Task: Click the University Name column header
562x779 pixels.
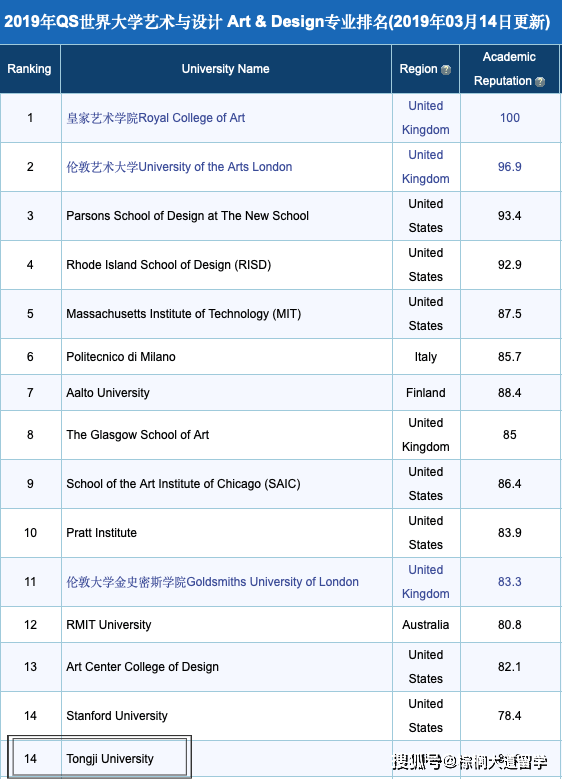Action: (226, 69)
